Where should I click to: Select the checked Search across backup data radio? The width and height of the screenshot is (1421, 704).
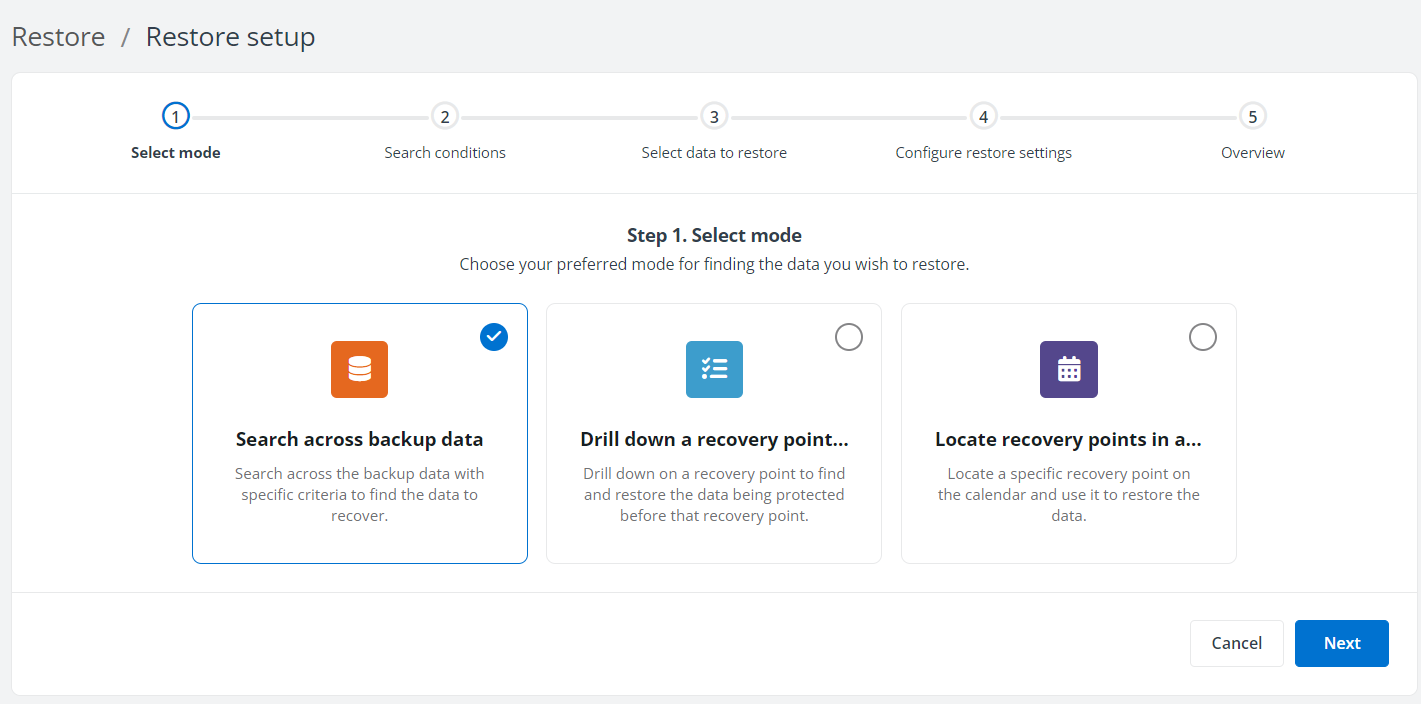[494, 337]
